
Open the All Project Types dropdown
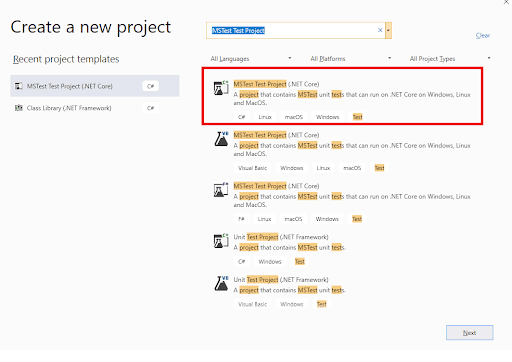coord(450,59)
